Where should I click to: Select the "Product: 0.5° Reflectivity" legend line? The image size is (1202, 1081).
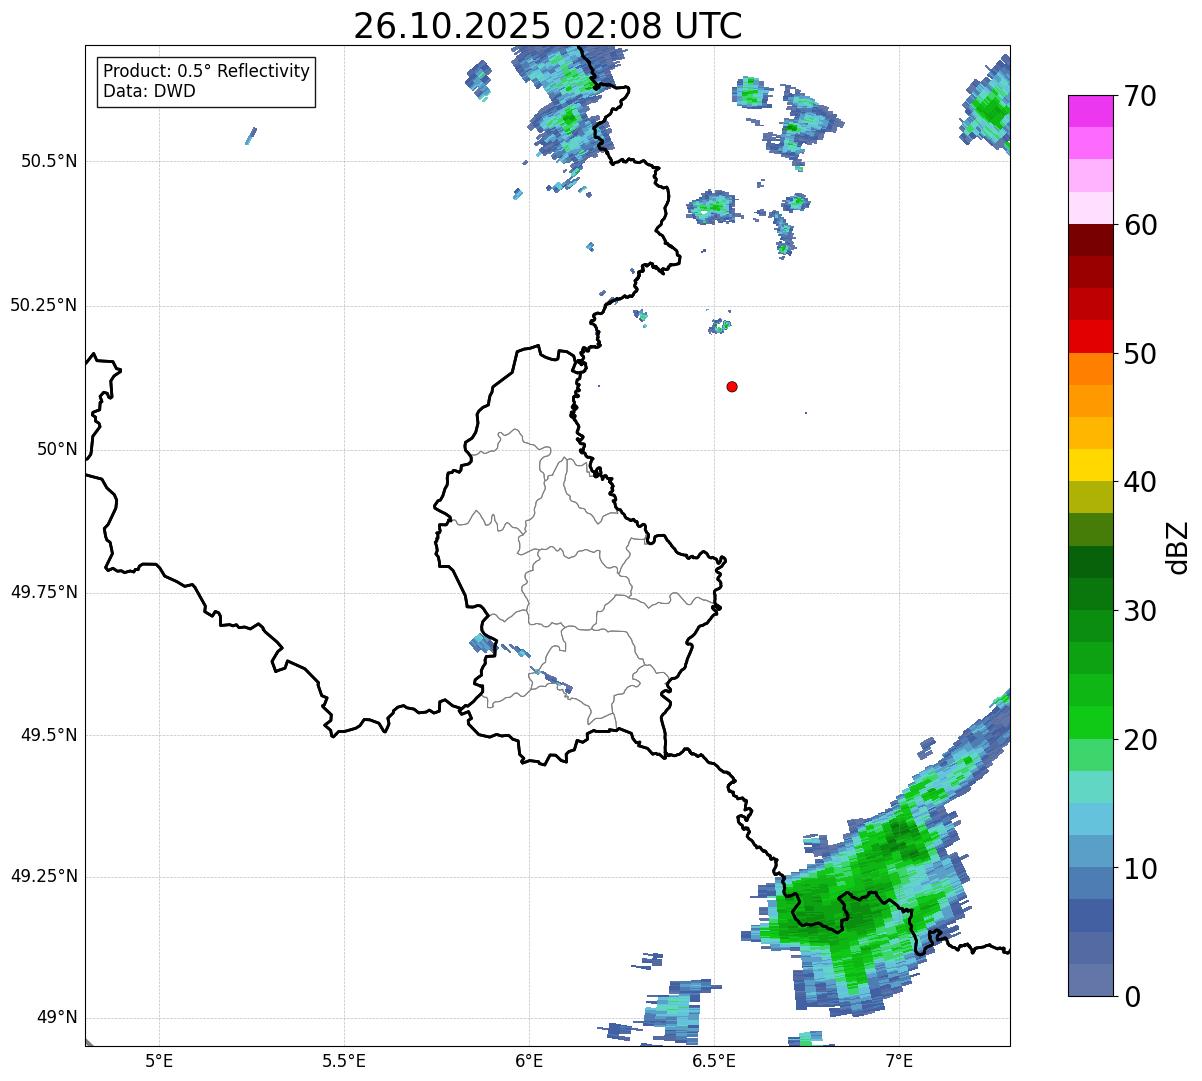tap(206, 72)
